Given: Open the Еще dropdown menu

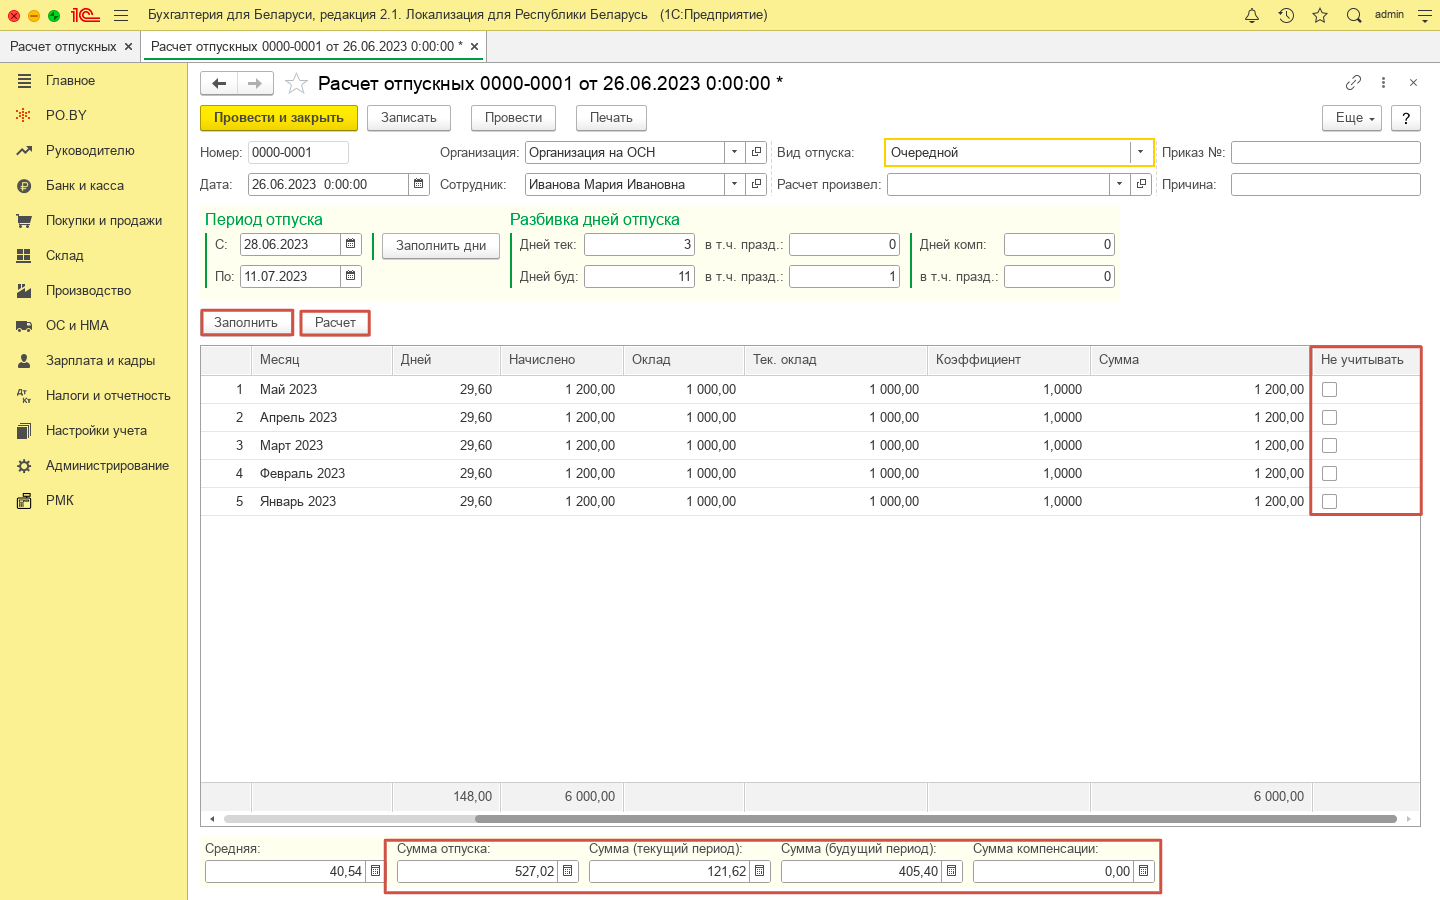Looking at the screenshot, I should coord(1351,118).
